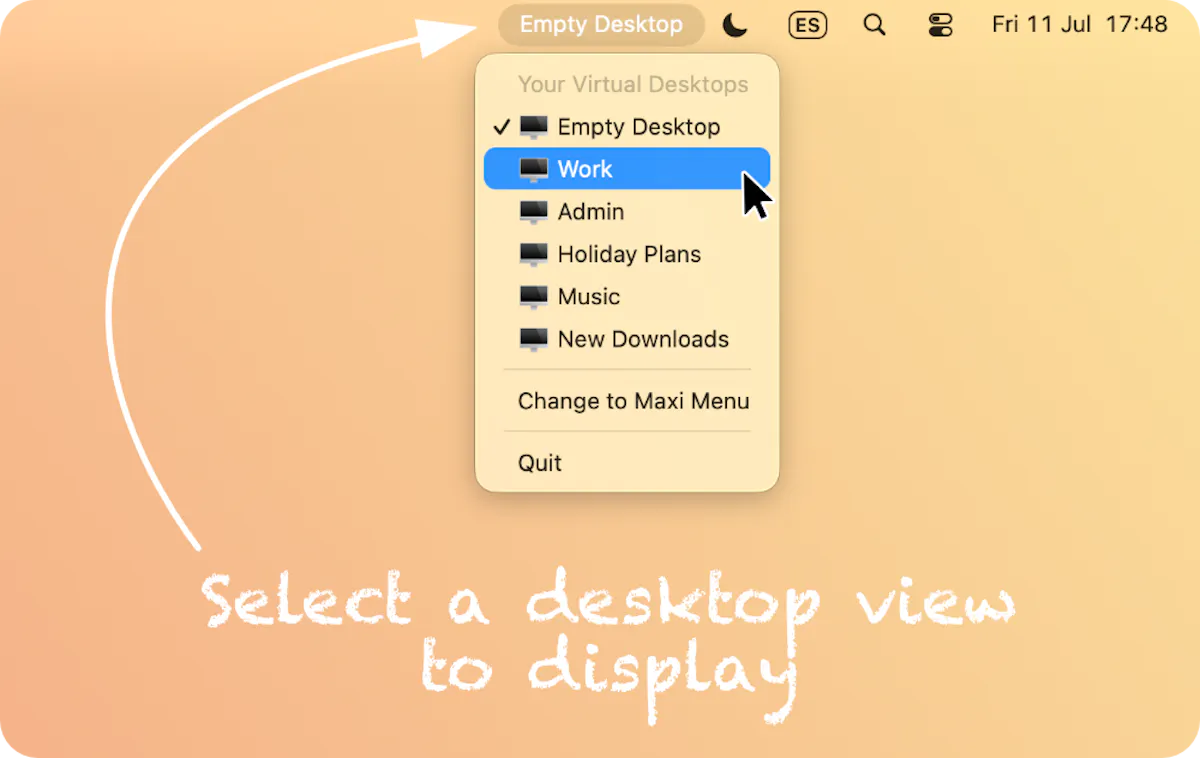Click the monitor icon beside Holiday Plans

tap(534, 255)
